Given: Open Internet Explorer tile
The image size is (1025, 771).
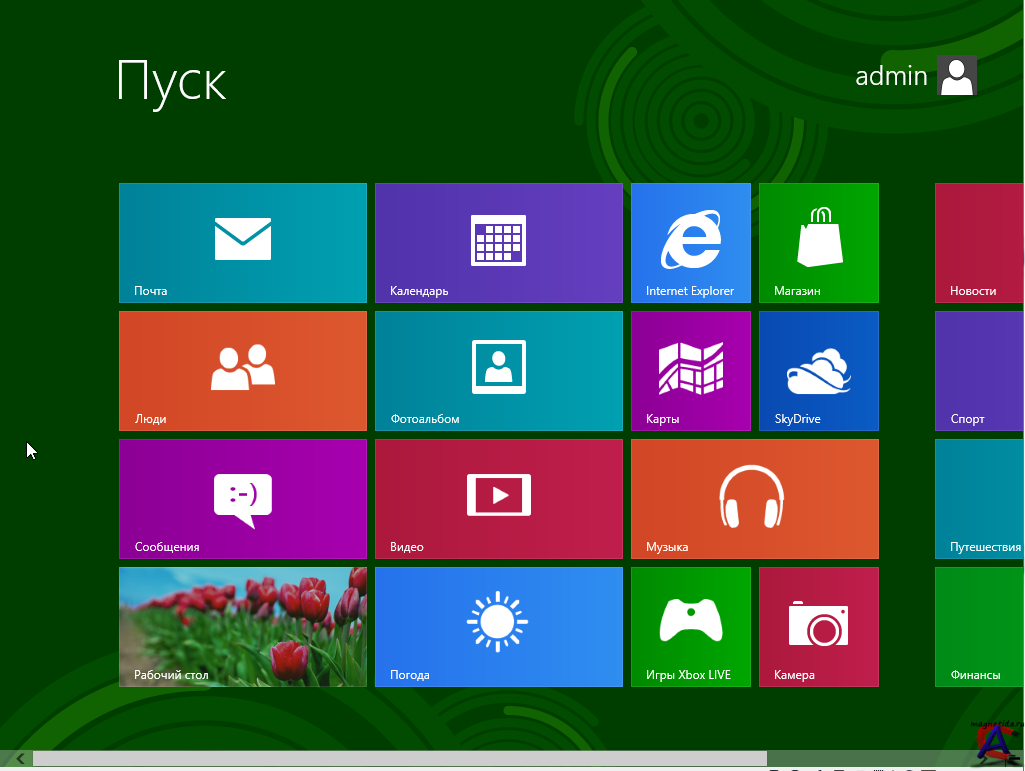Looking at the screenshot, I should 690,242.
